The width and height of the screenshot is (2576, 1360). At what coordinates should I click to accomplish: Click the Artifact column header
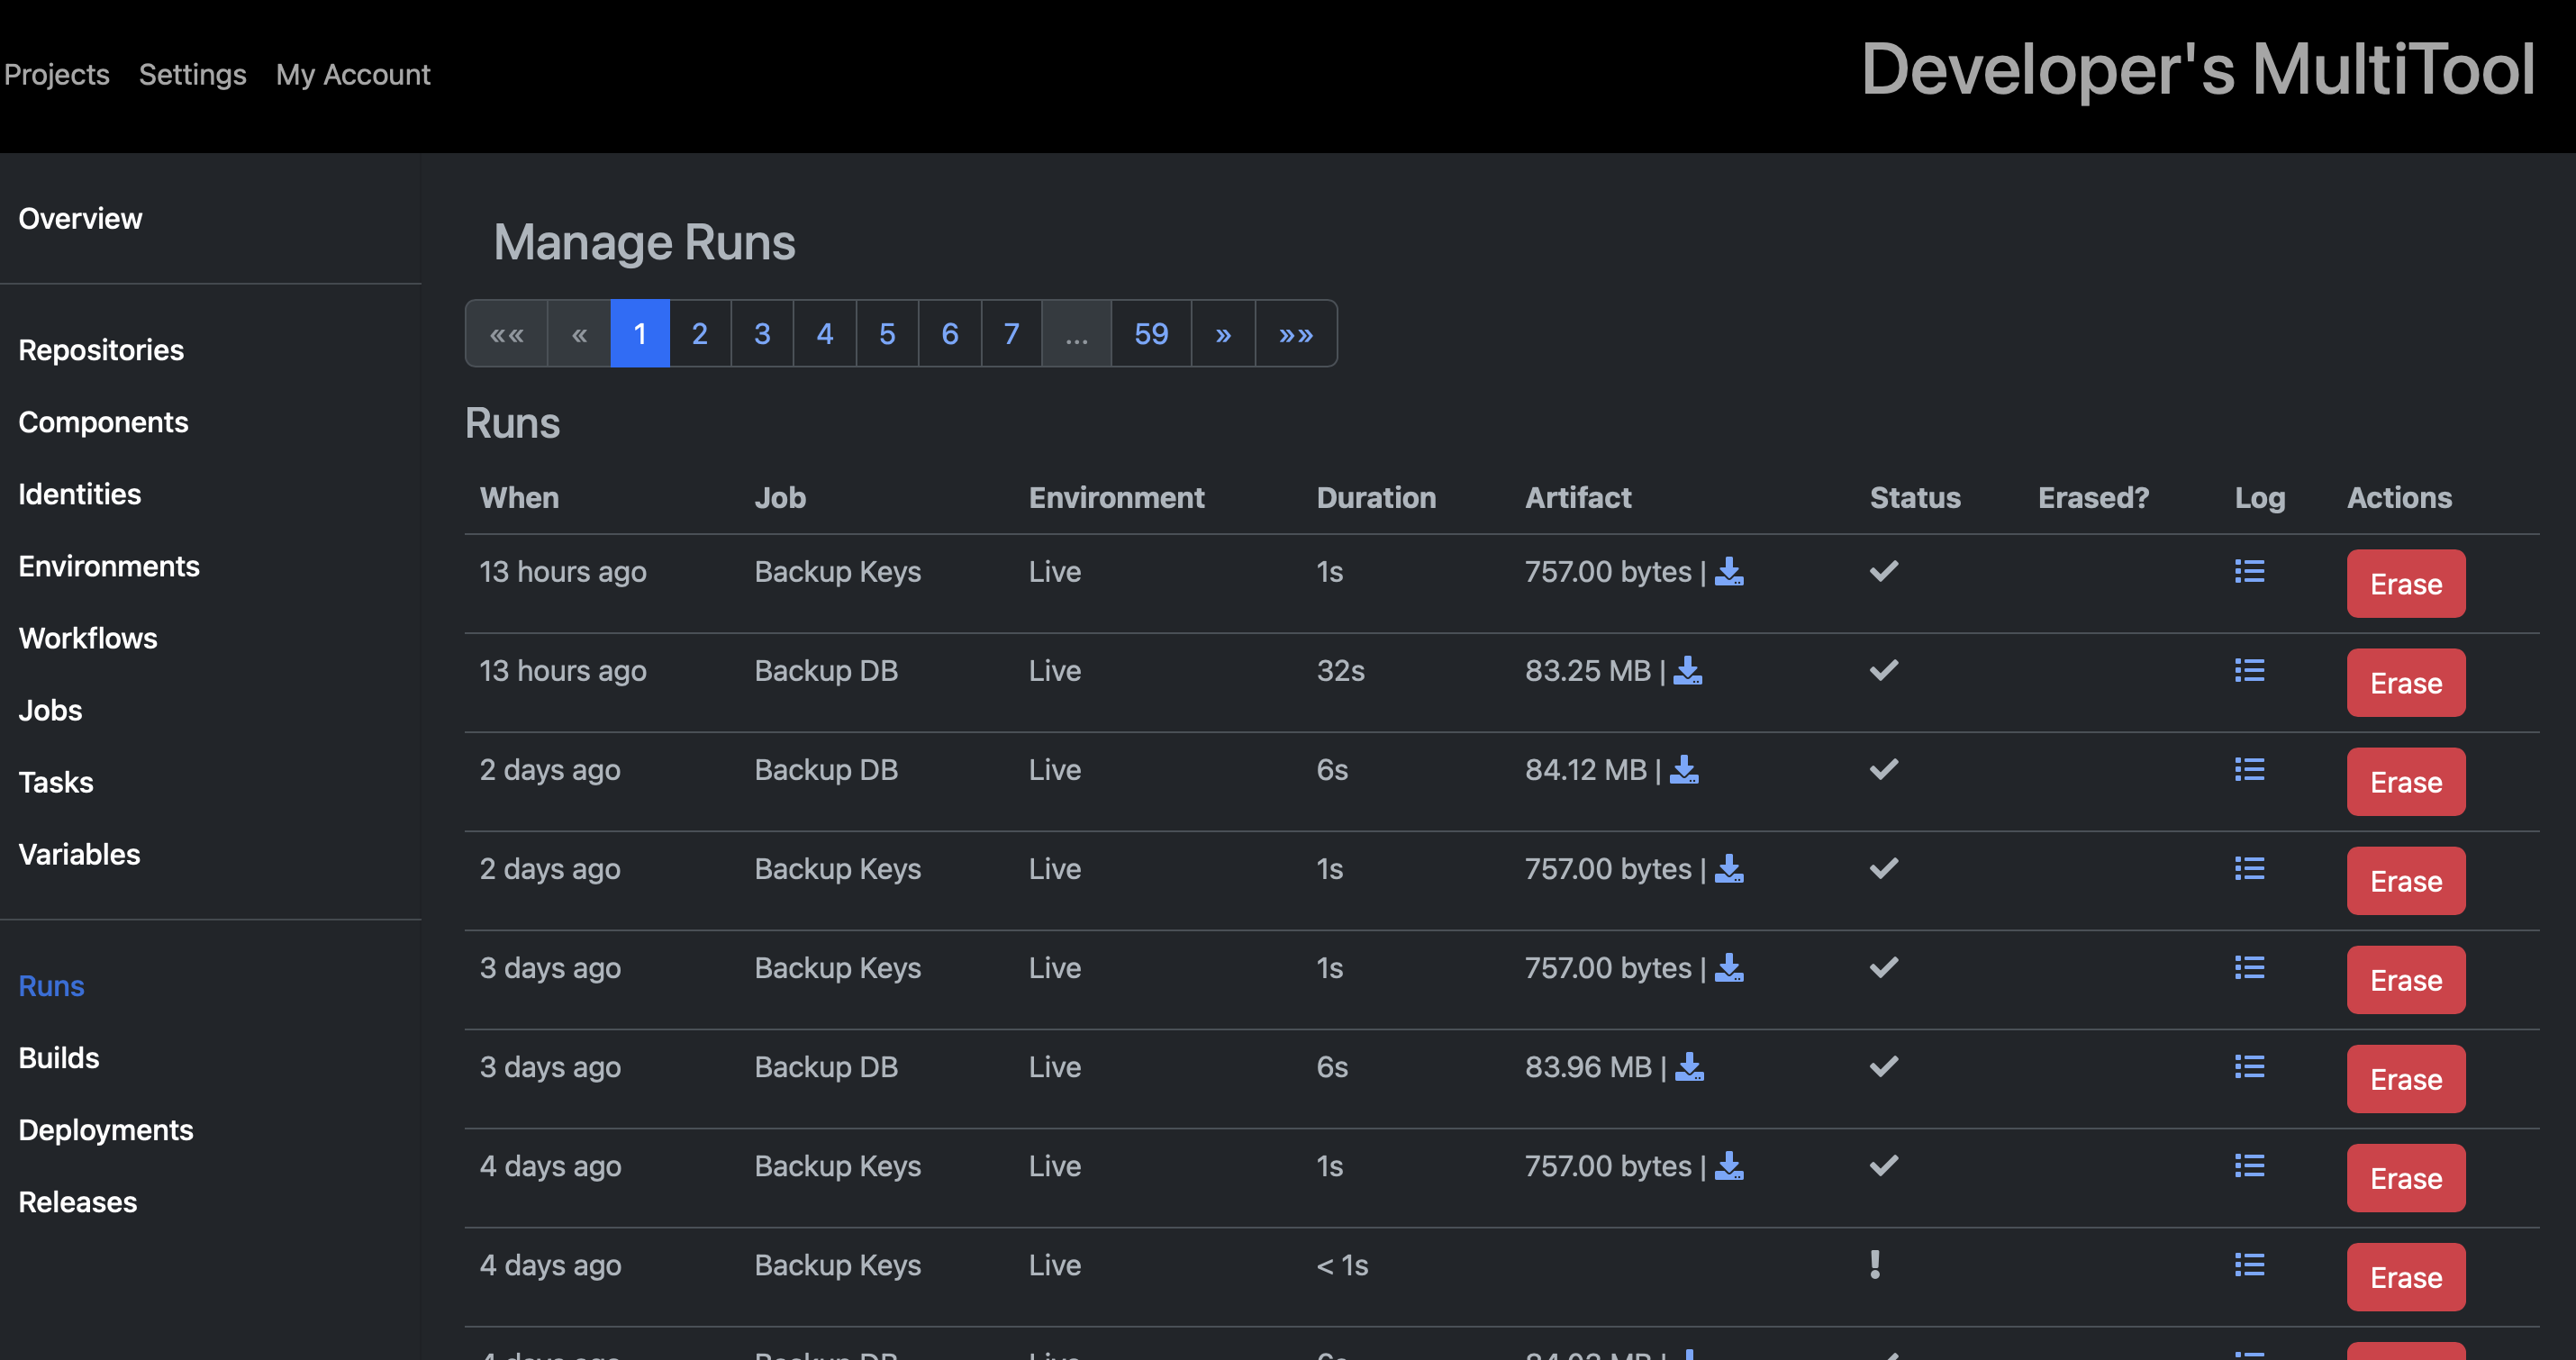1577,498
